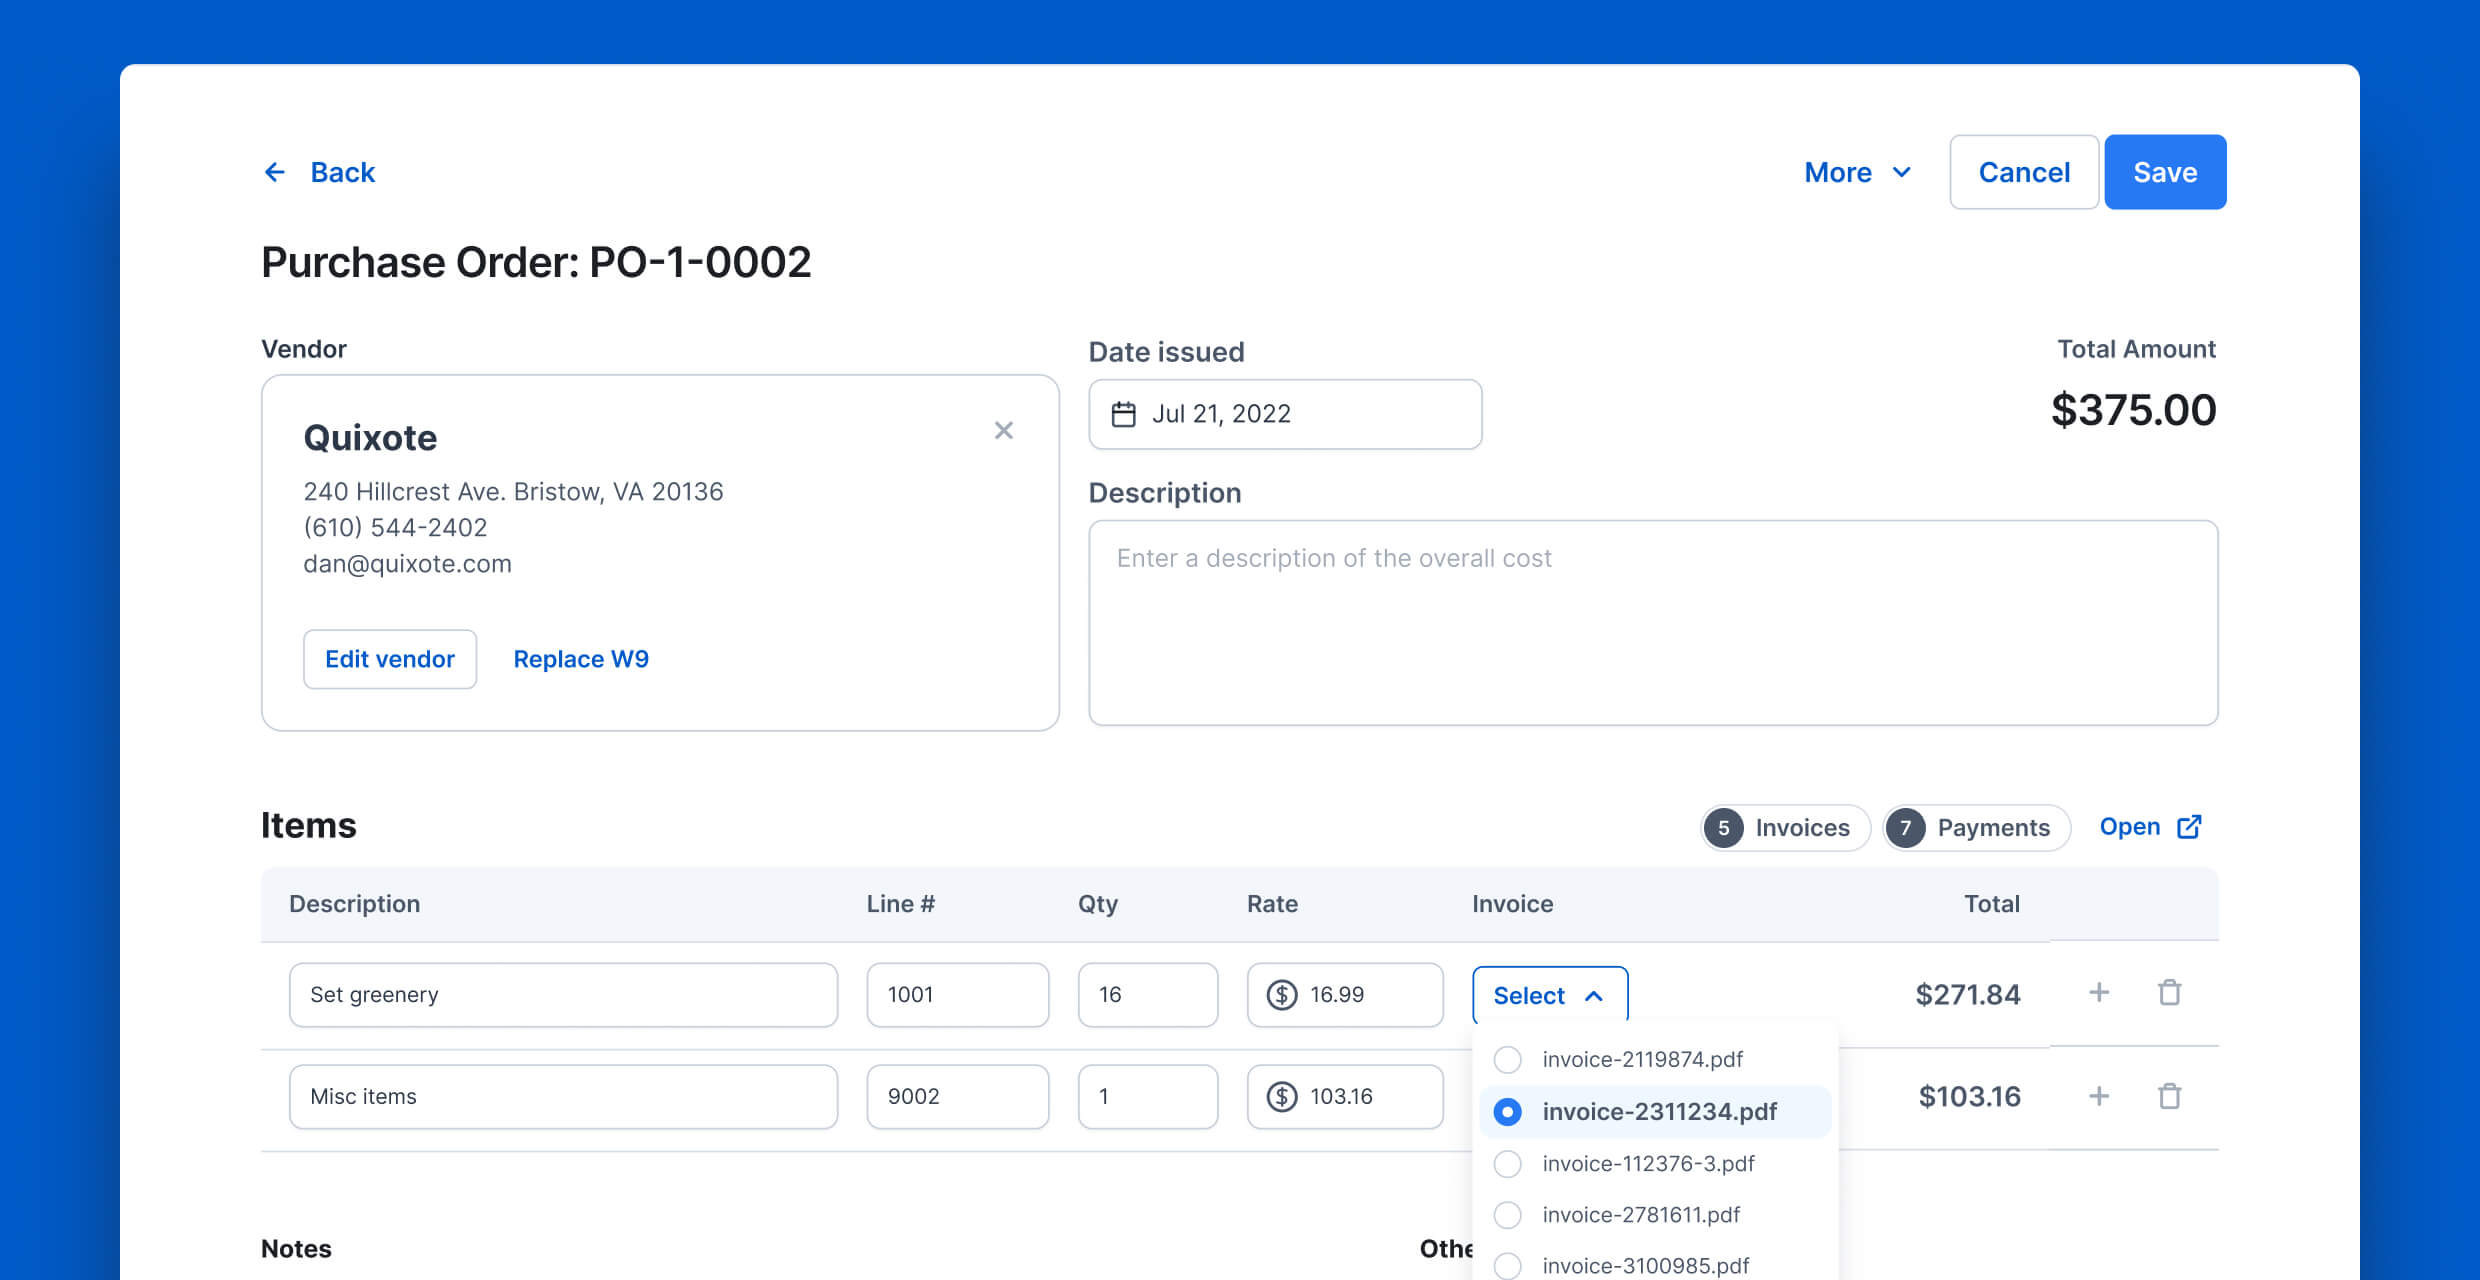Click the total amount $375.00
The image size is (2480, 1280).
click(2133, 410)
